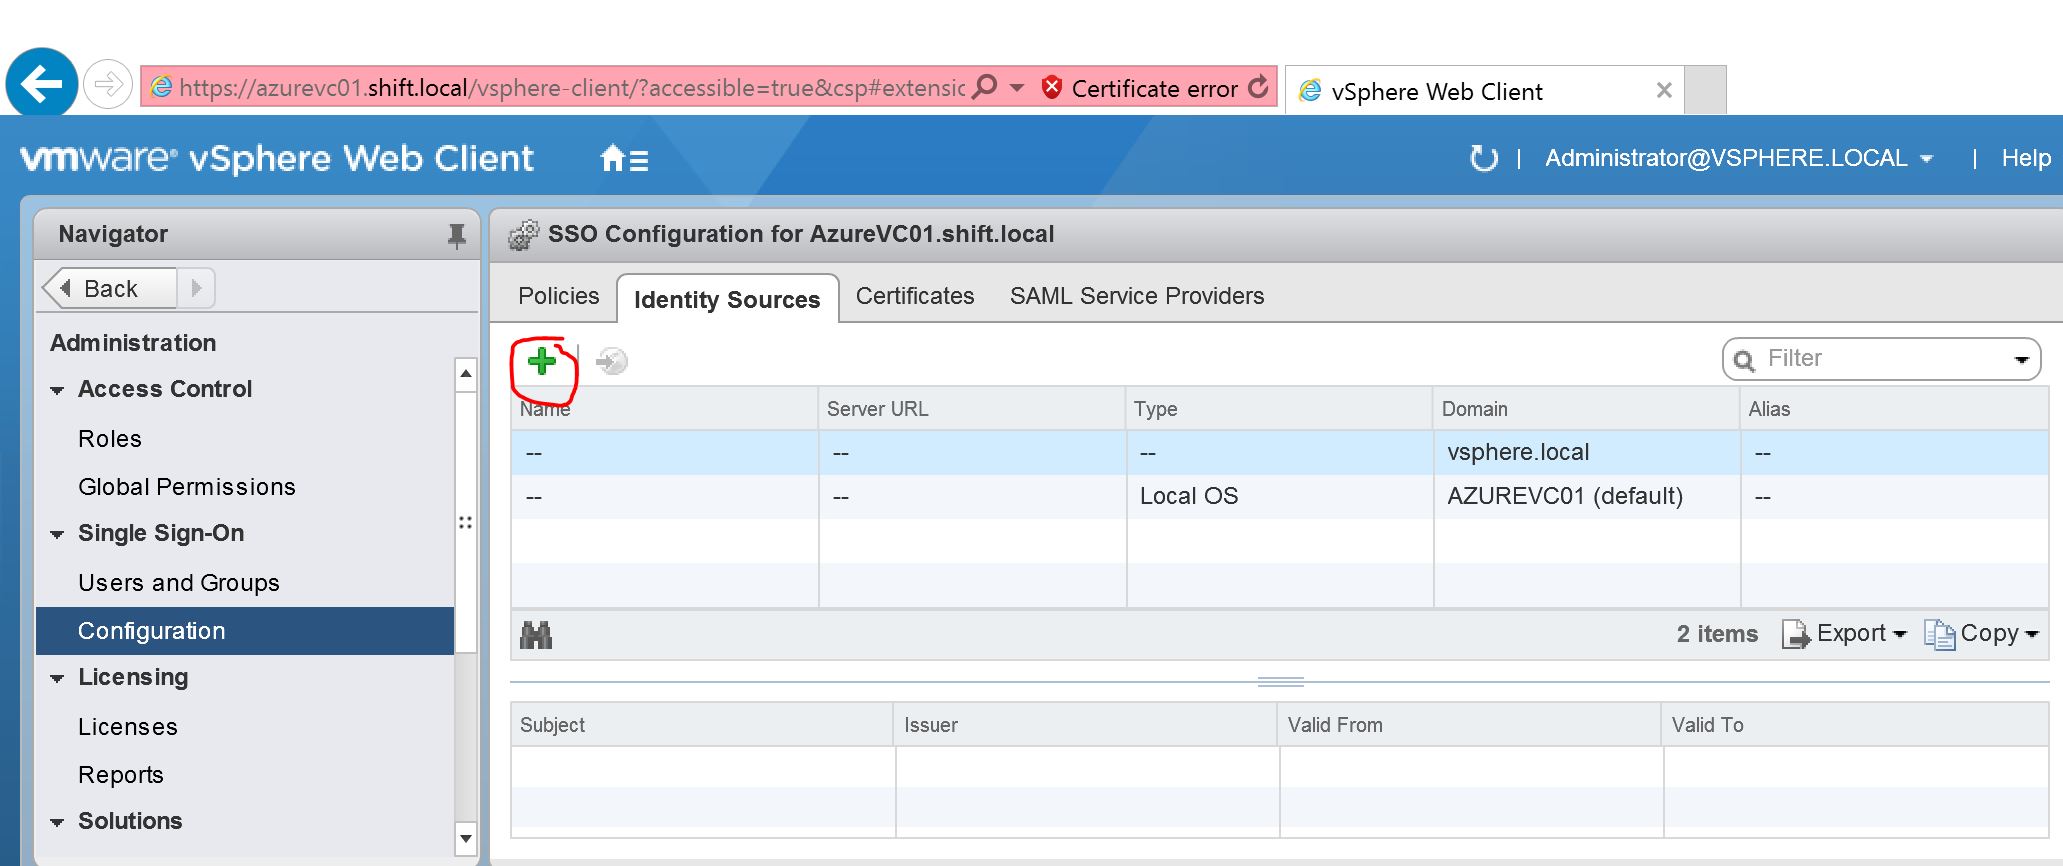Image resolution: width=2063 pixels, height=866 pixels.
Task: Click the address bar search magnifier icon
Action: pos(985,87)
